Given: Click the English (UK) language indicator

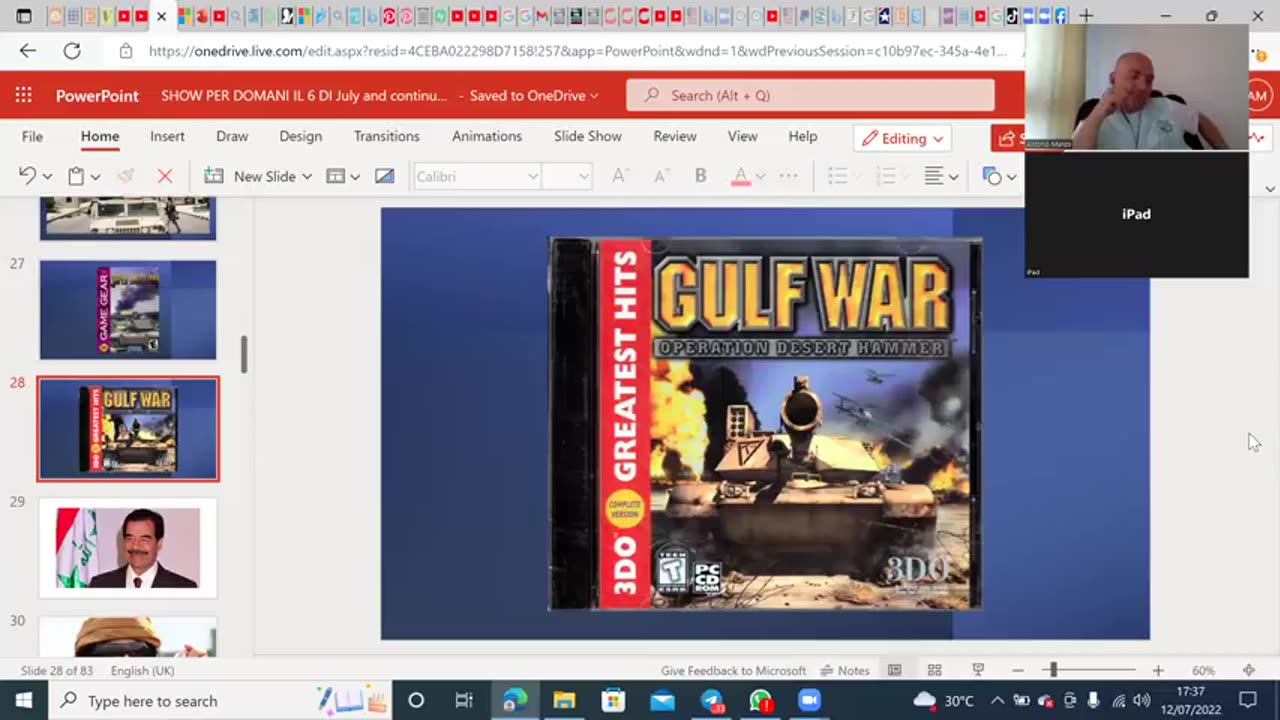Looking at the screenshot, I should point(142,670).
